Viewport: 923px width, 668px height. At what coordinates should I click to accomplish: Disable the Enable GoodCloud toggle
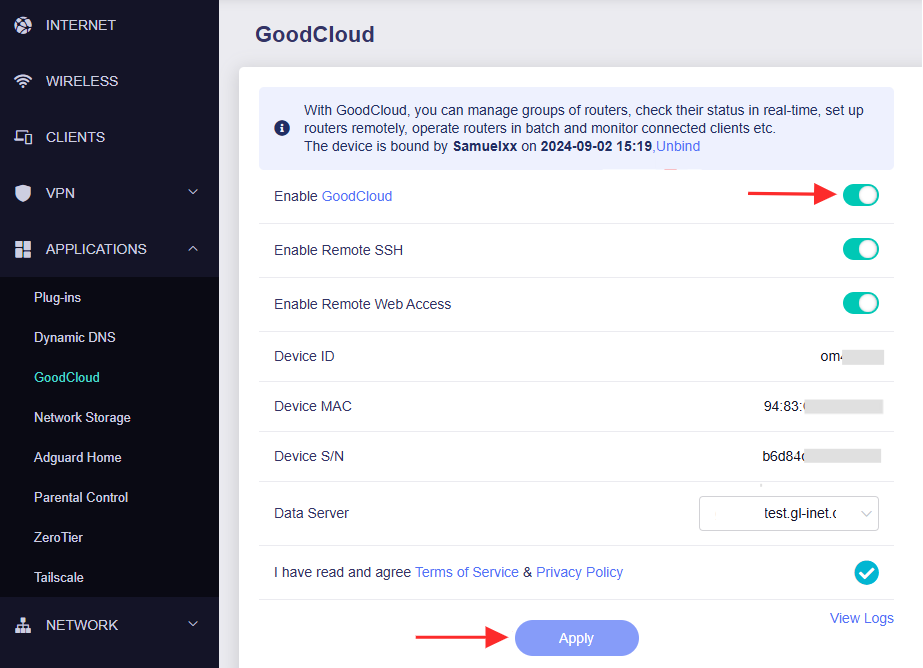coord(860,195)
